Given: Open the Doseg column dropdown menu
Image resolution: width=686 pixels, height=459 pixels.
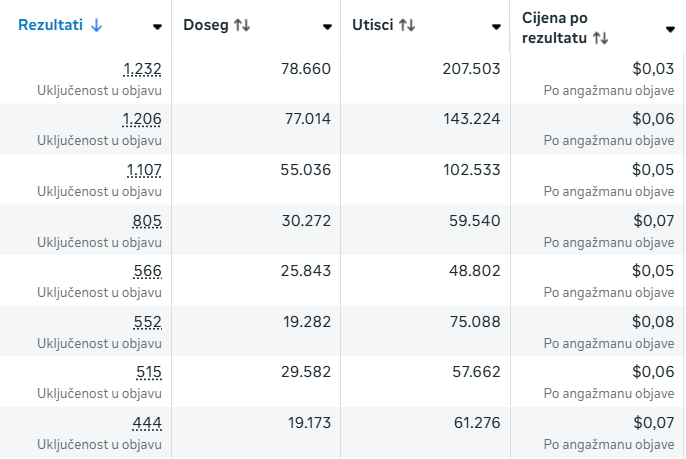Looking at the screenshot, I should click(x=328, y=27).
